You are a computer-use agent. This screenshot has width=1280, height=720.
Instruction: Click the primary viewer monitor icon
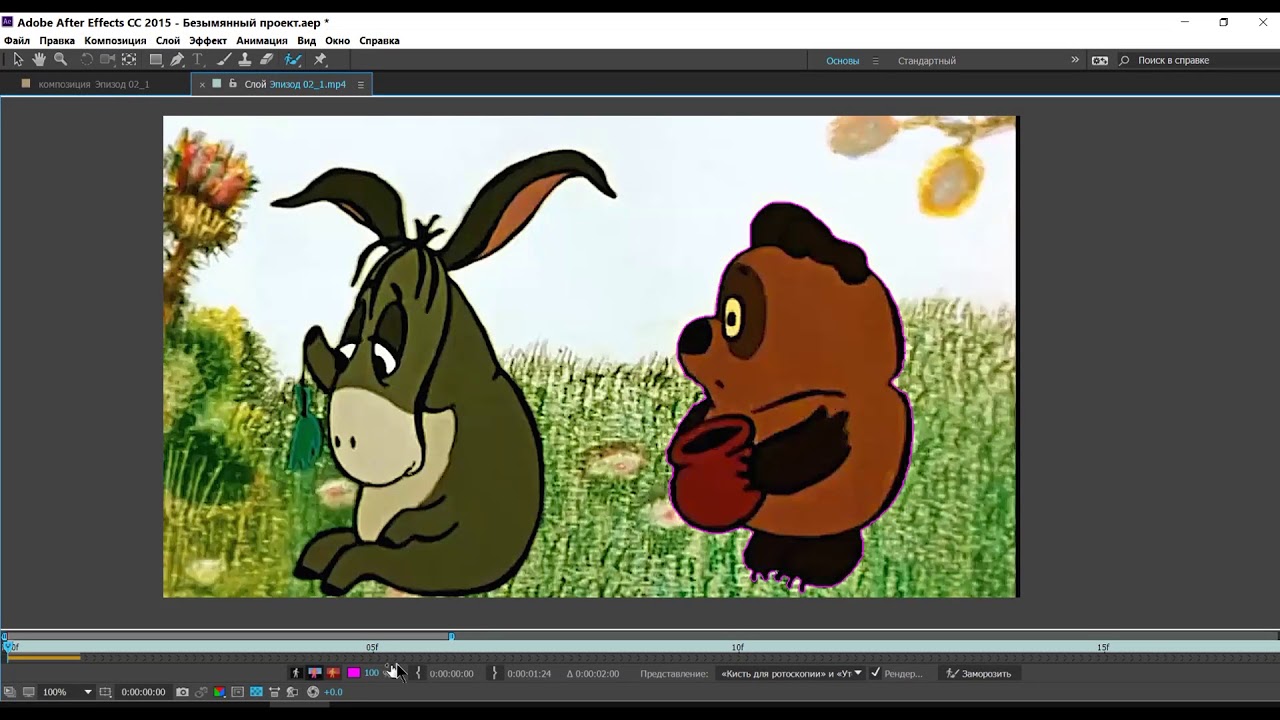point(29,692)
